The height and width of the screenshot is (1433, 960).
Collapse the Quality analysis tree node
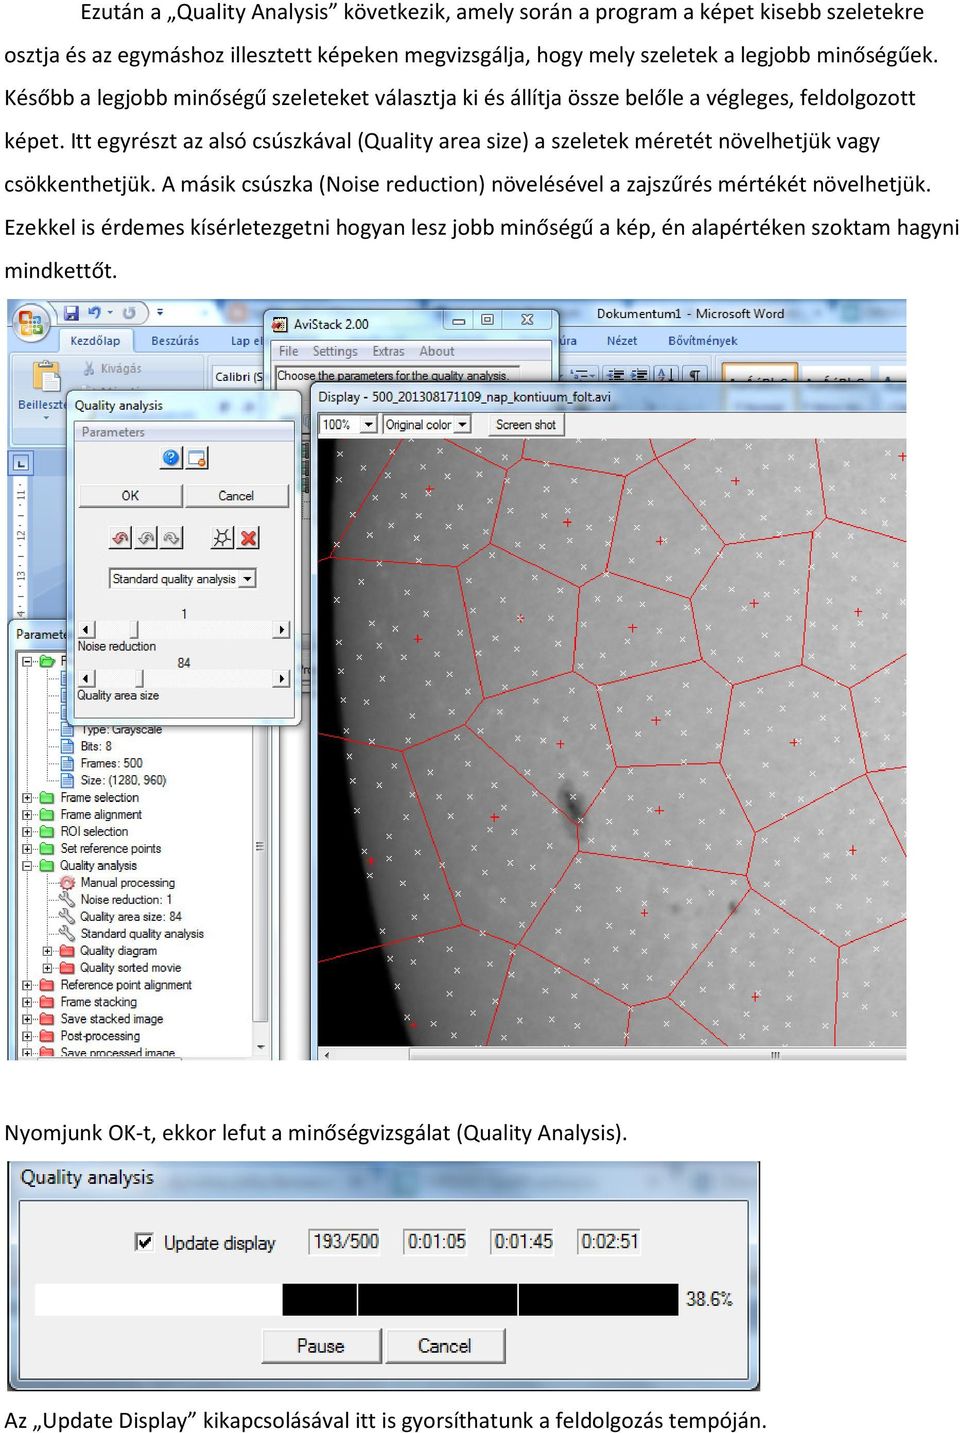(x=27, y=866)
